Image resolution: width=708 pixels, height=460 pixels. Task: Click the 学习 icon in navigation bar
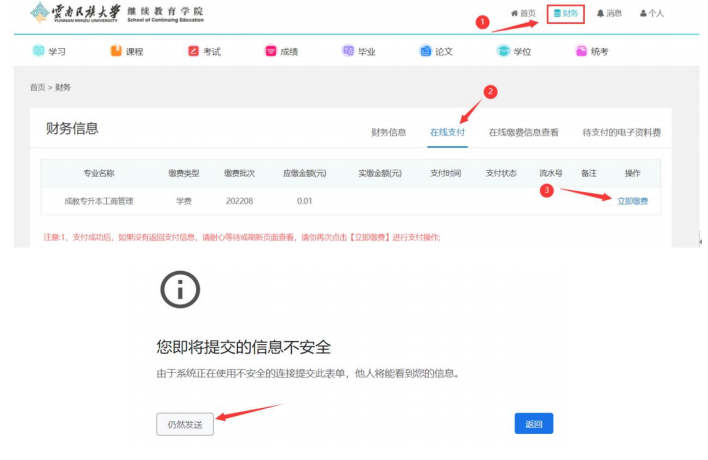point(38,51)
